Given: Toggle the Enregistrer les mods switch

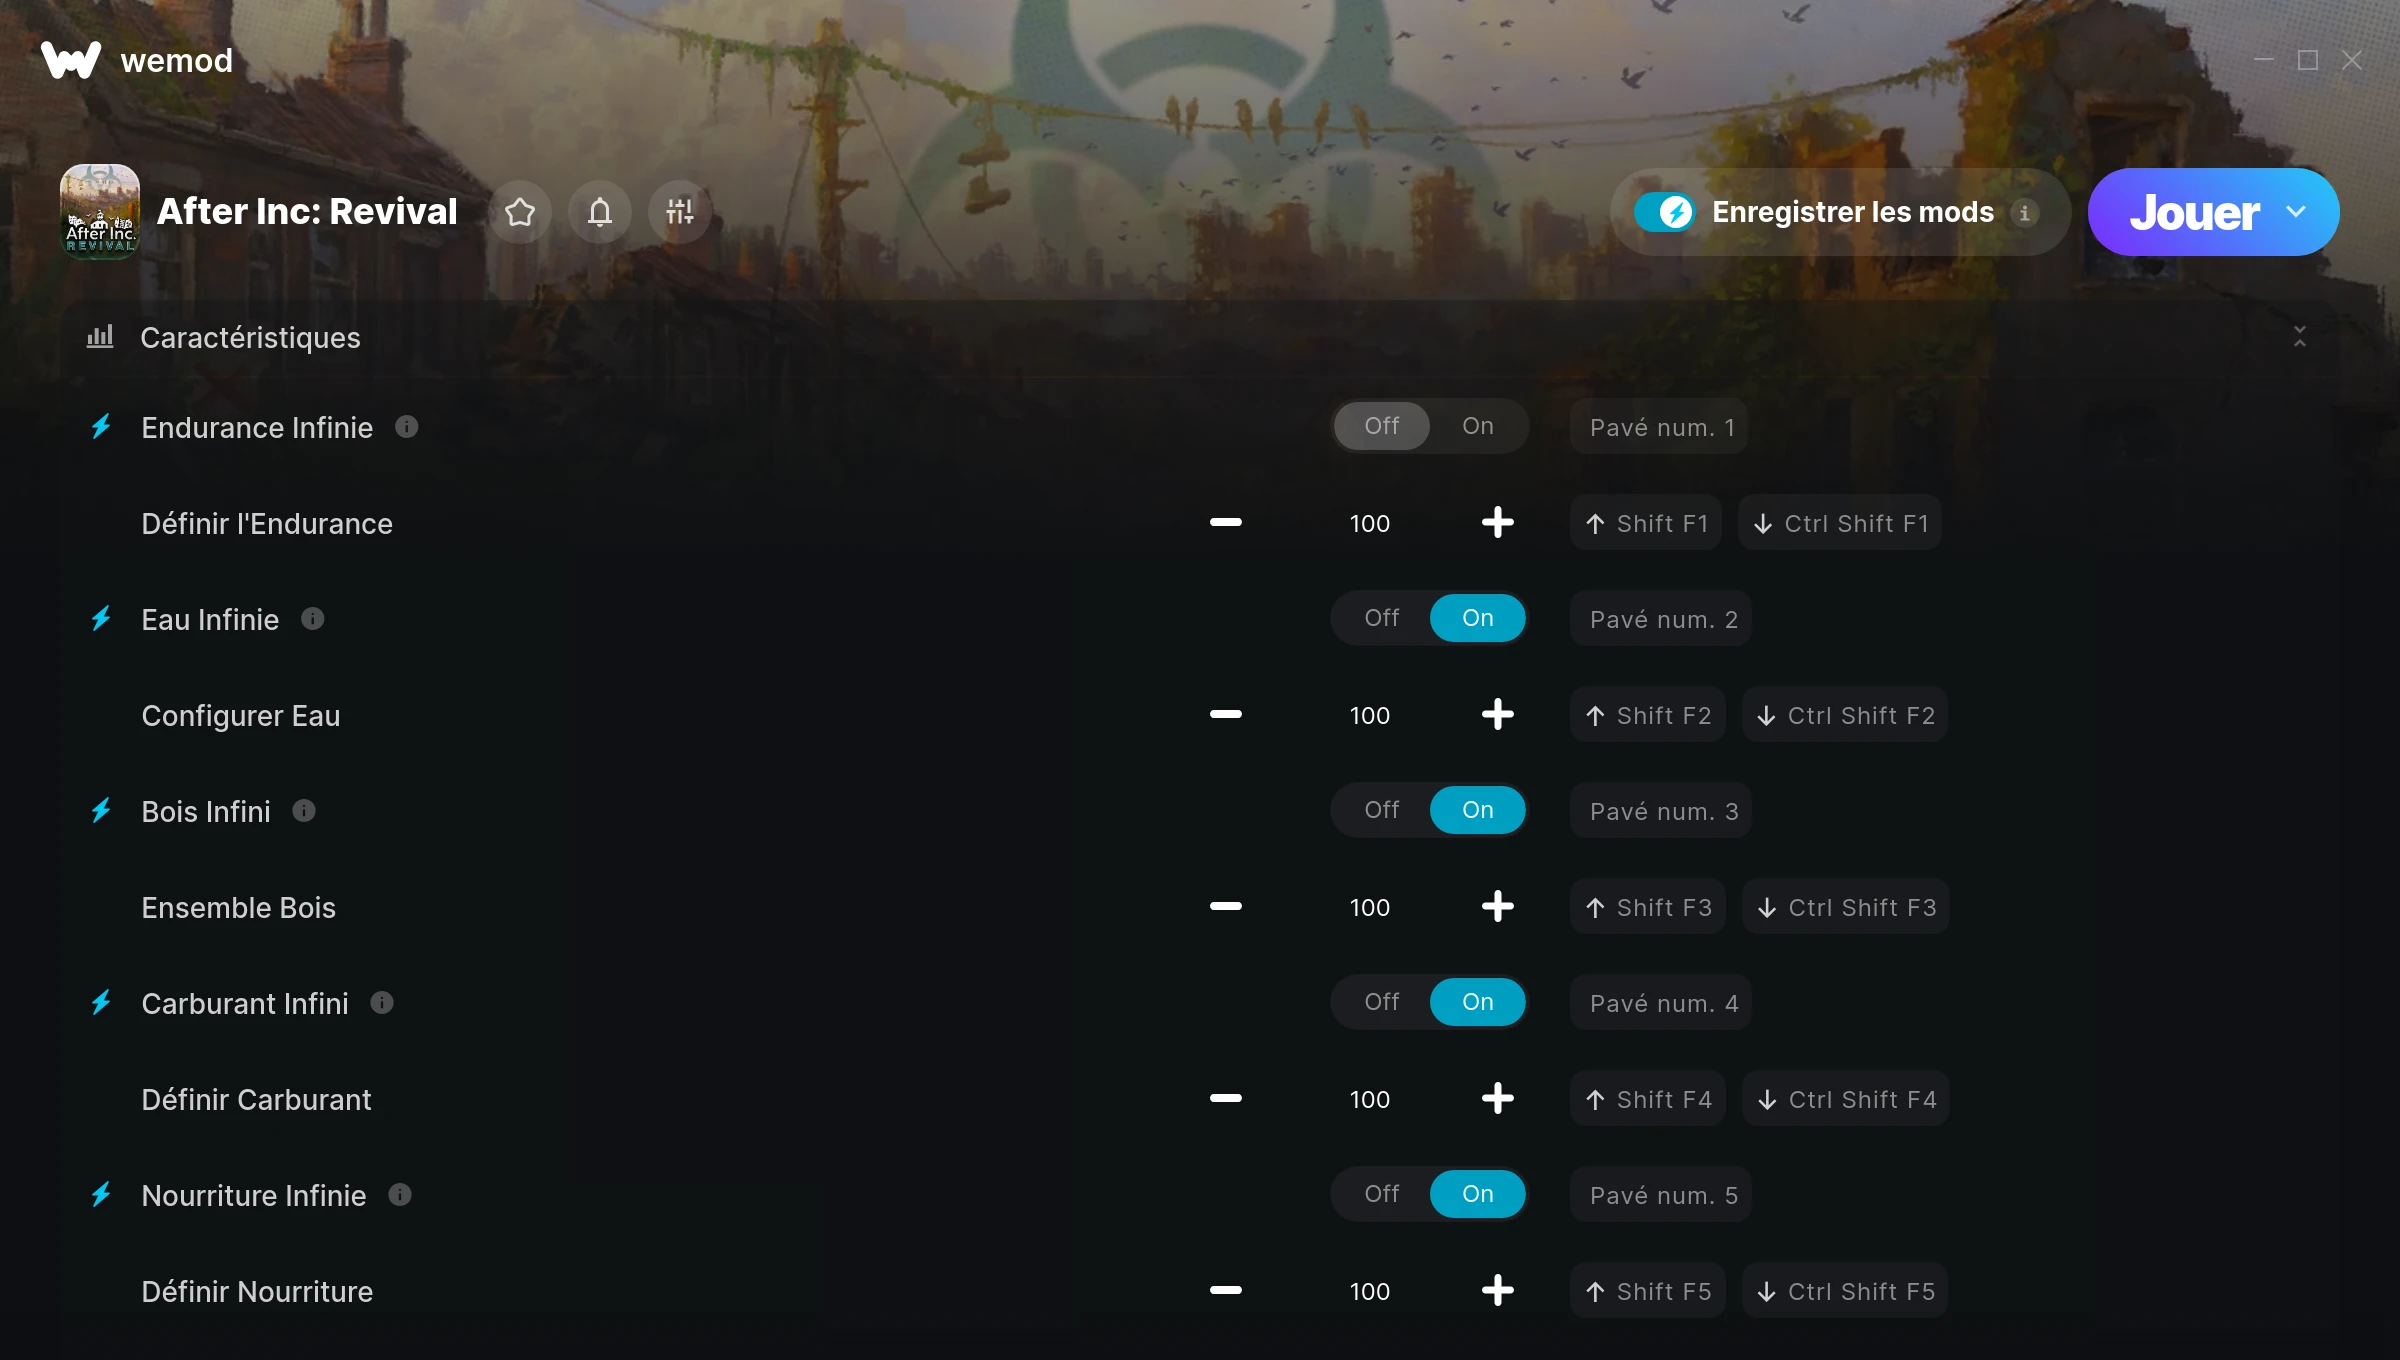Looking at the screenshot, I should click(x=1665, y=212).
